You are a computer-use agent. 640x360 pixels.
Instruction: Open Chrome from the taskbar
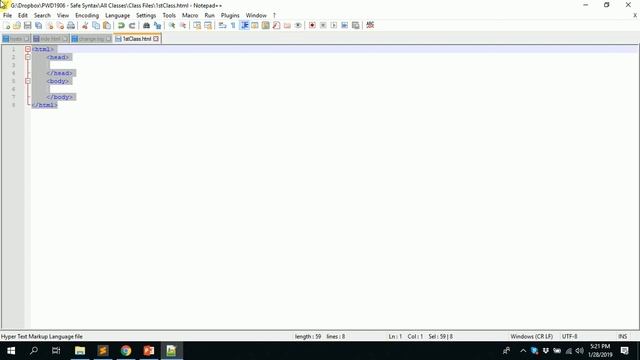[x=126, y=351]
